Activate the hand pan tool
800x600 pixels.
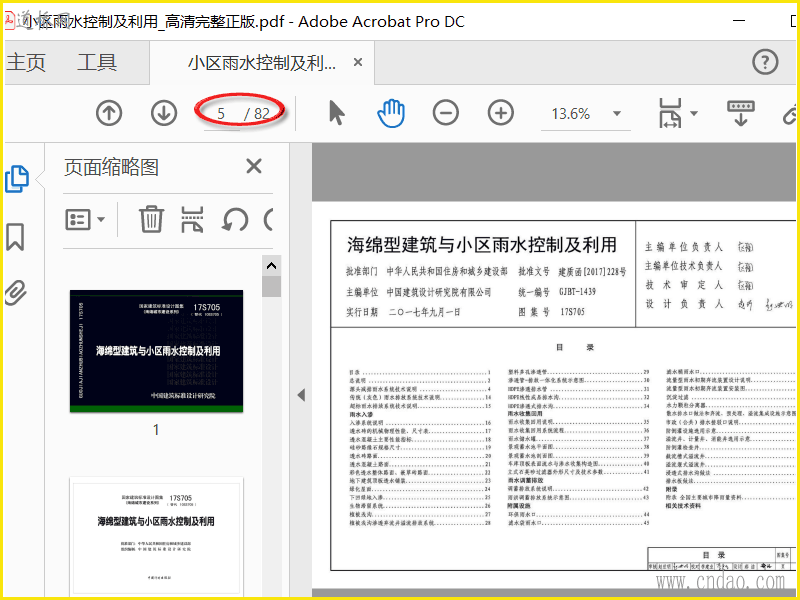point(391,113)
